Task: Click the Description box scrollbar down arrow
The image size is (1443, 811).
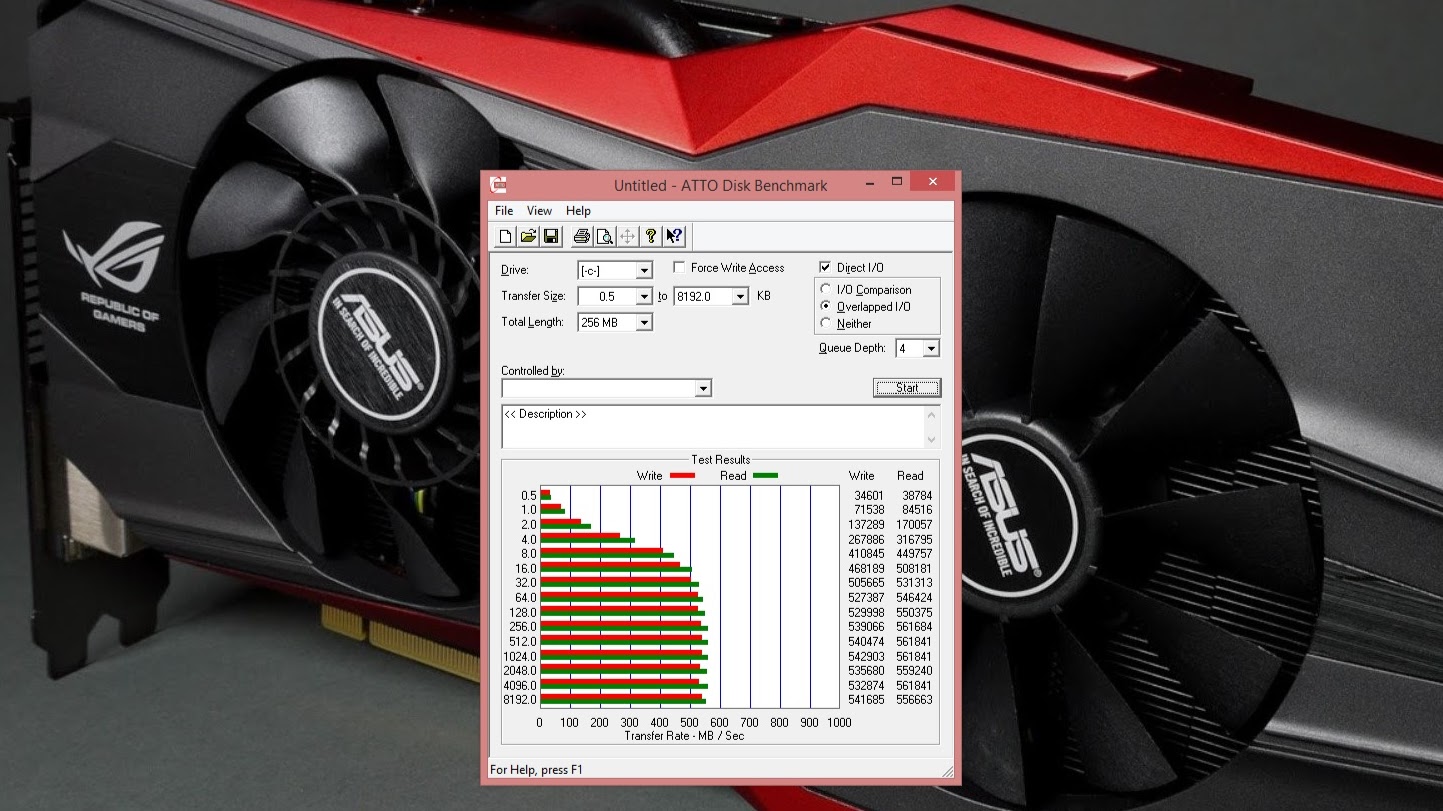Action: click(932, 439)
